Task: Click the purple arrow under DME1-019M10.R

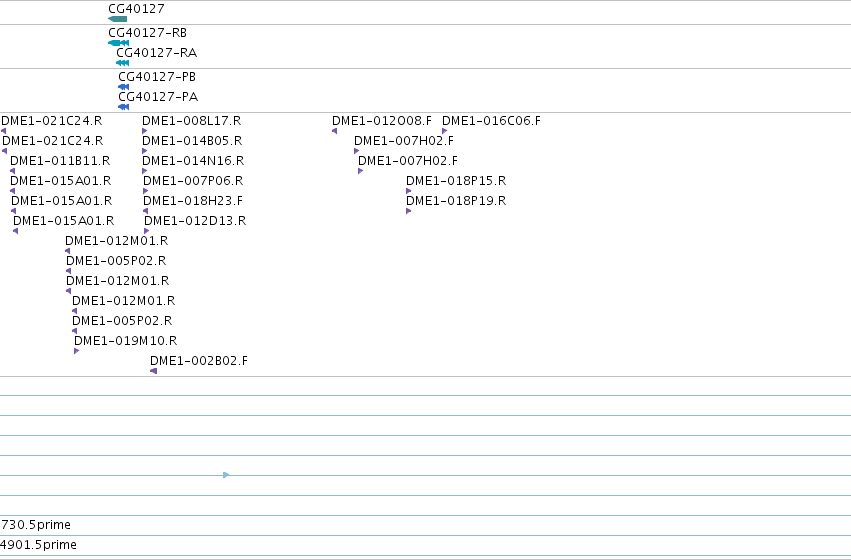Action: [x=77, y=351]
